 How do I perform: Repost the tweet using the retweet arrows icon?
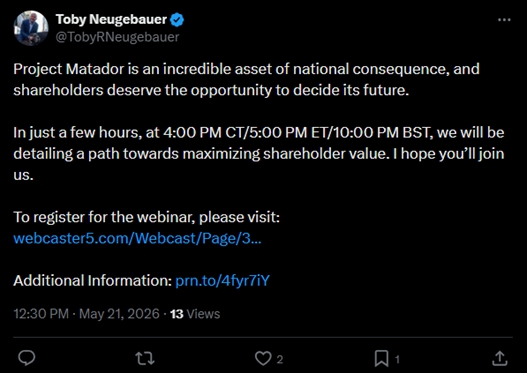145,359
